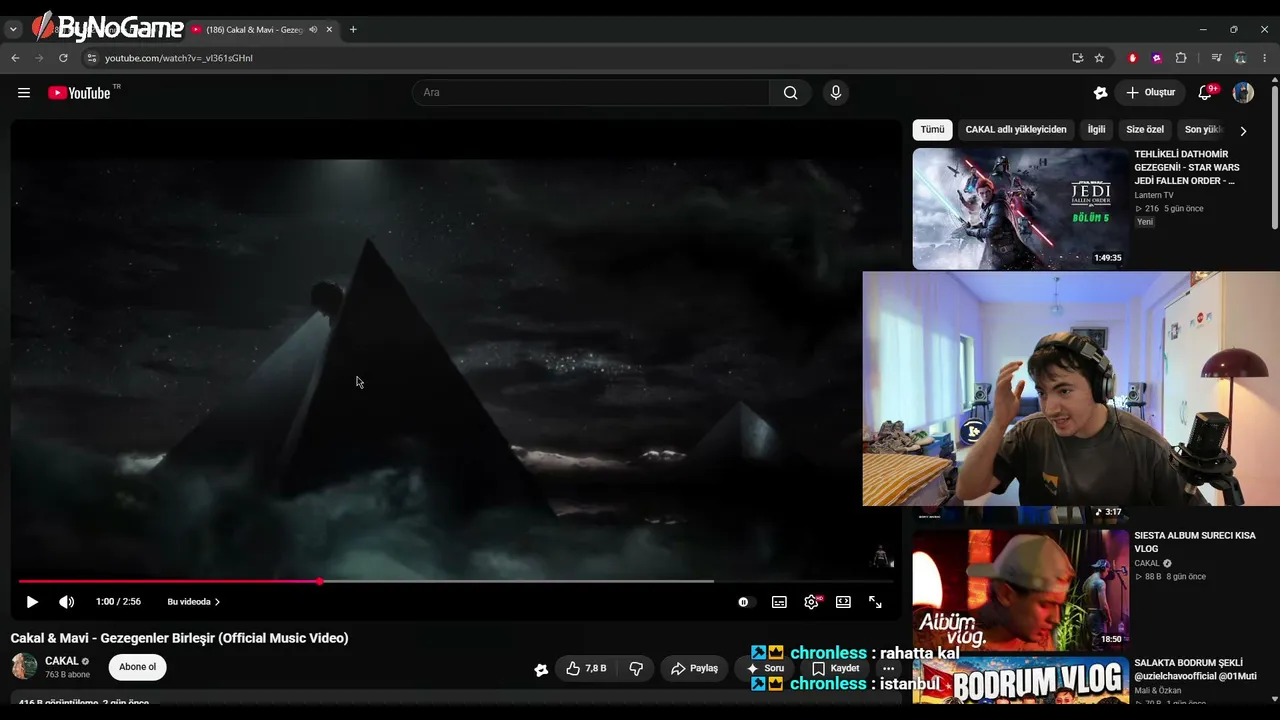Select the 'İlgili' filter chip

coord(1097,130)
